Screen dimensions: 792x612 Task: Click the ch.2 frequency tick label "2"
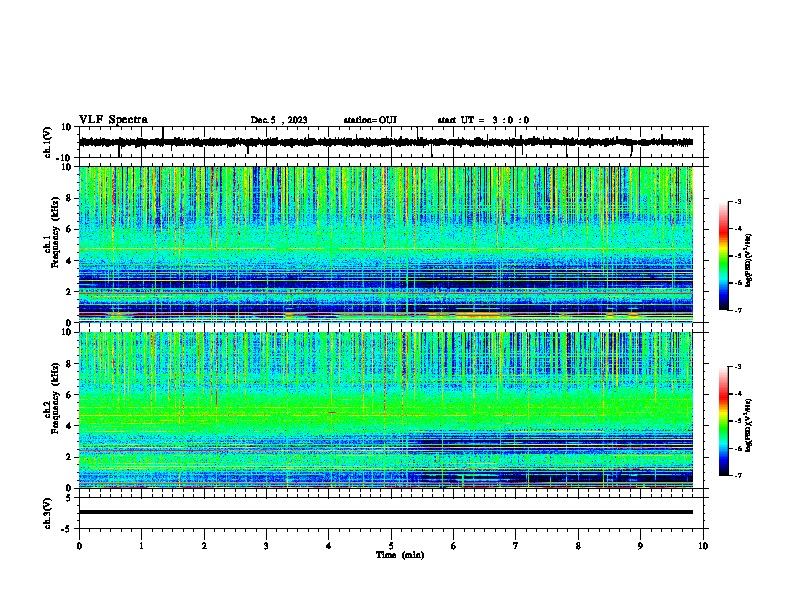[x=69, y=457]
